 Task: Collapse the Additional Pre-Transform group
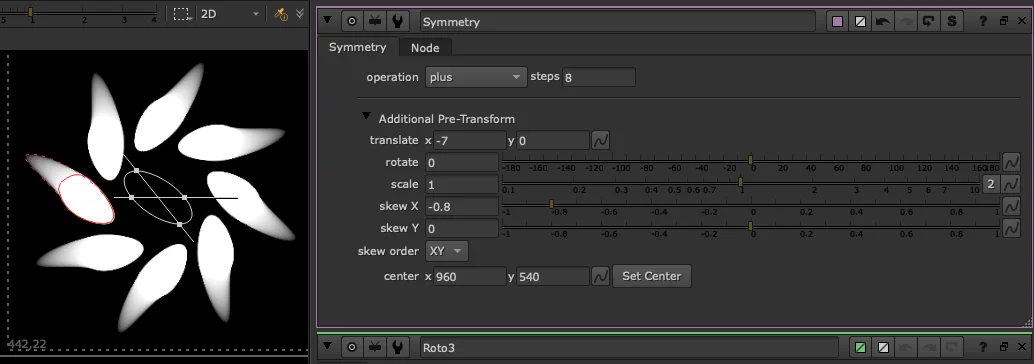367,117
